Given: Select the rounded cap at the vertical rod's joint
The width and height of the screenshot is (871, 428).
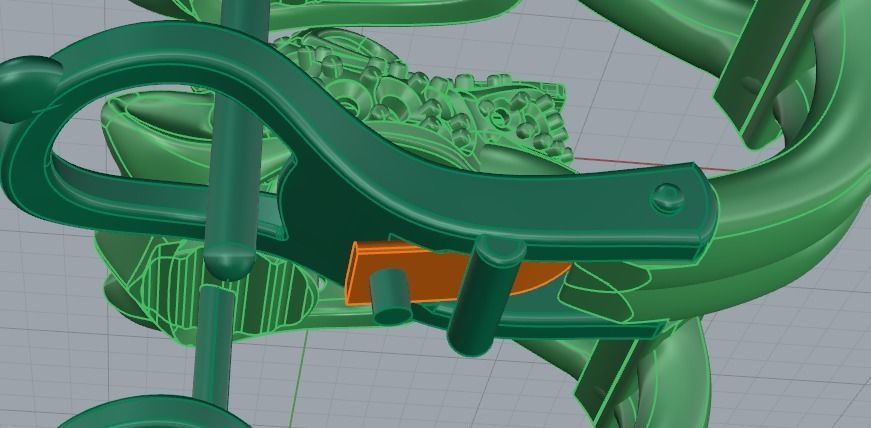Looking at the screenshot, I should pos(230,260).
